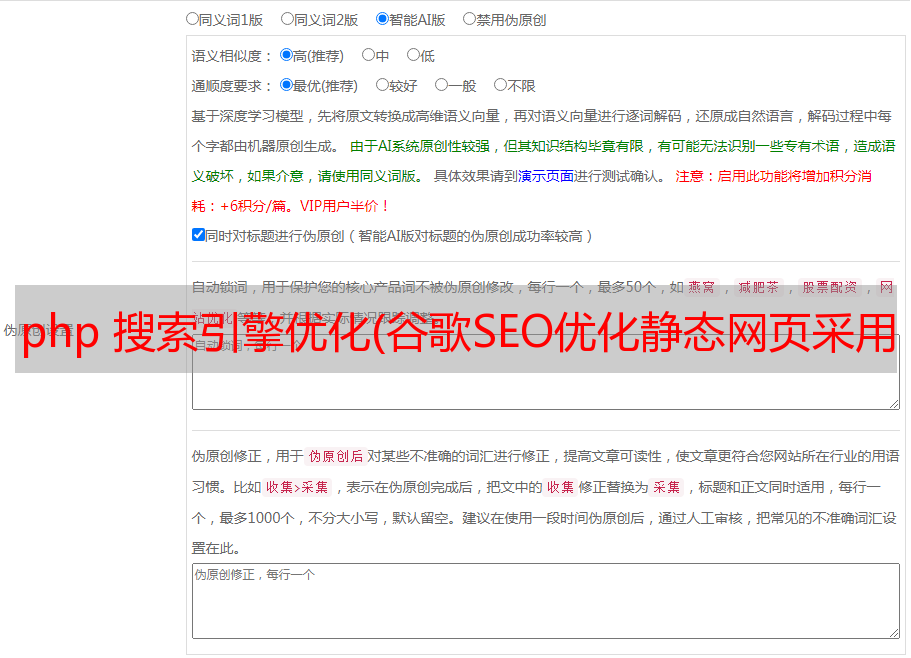Choose the 智能AI版 radio option
This screenshot has width=911, height=658.
click(x=382, y=19)
